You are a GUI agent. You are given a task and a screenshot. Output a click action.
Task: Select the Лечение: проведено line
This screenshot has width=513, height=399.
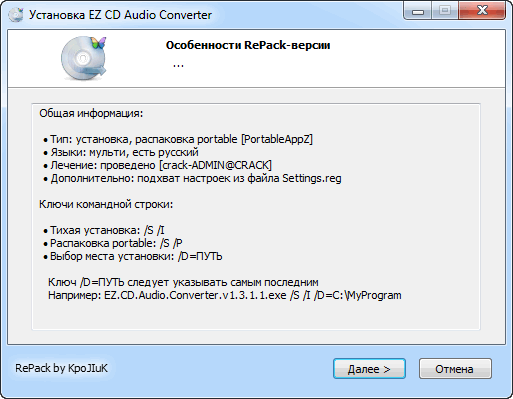coord(157,165)
